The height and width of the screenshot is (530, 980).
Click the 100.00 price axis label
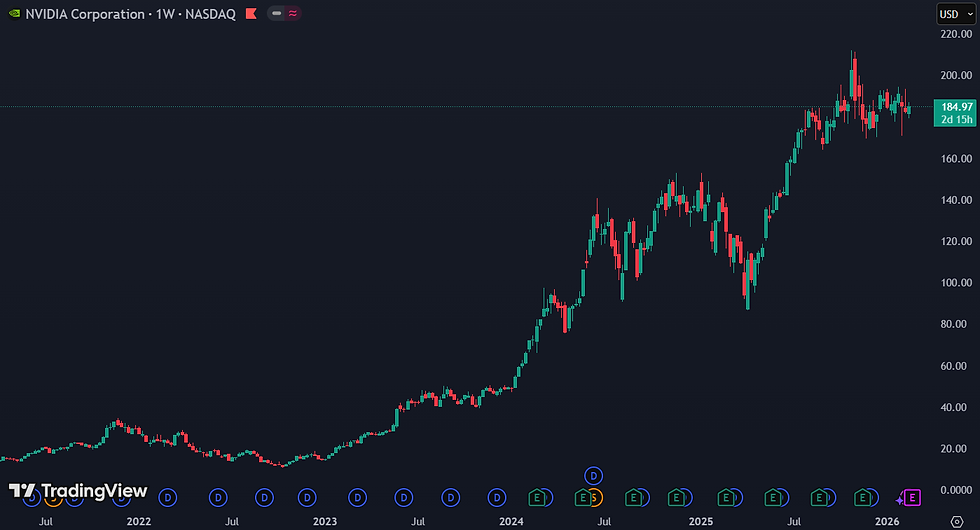click(x=956, y=282)
